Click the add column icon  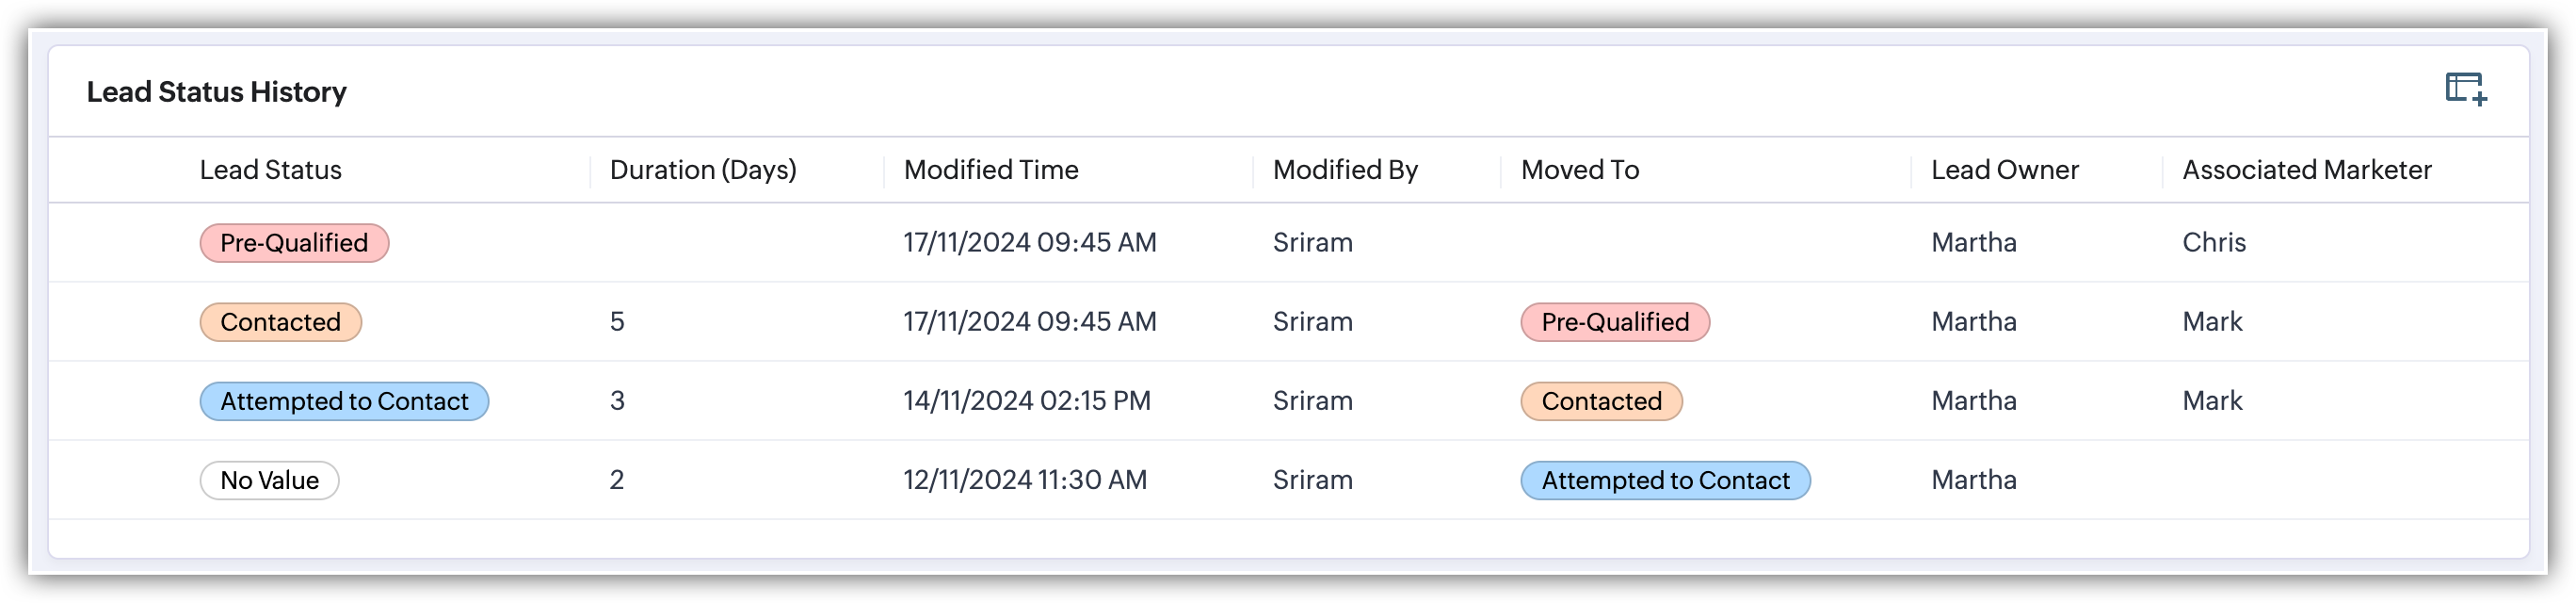point(2465,89)
